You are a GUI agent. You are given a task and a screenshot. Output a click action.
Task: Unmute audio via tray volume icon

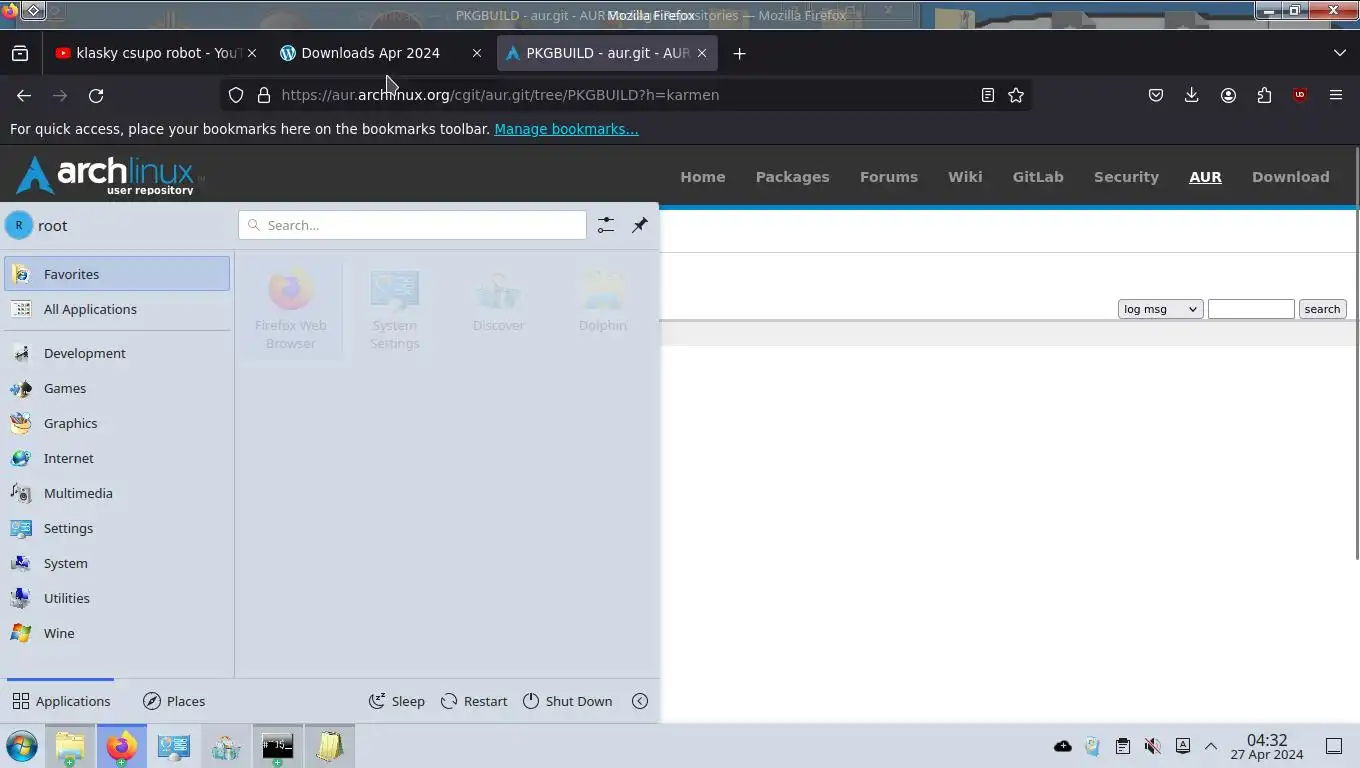coord(1153,746)
